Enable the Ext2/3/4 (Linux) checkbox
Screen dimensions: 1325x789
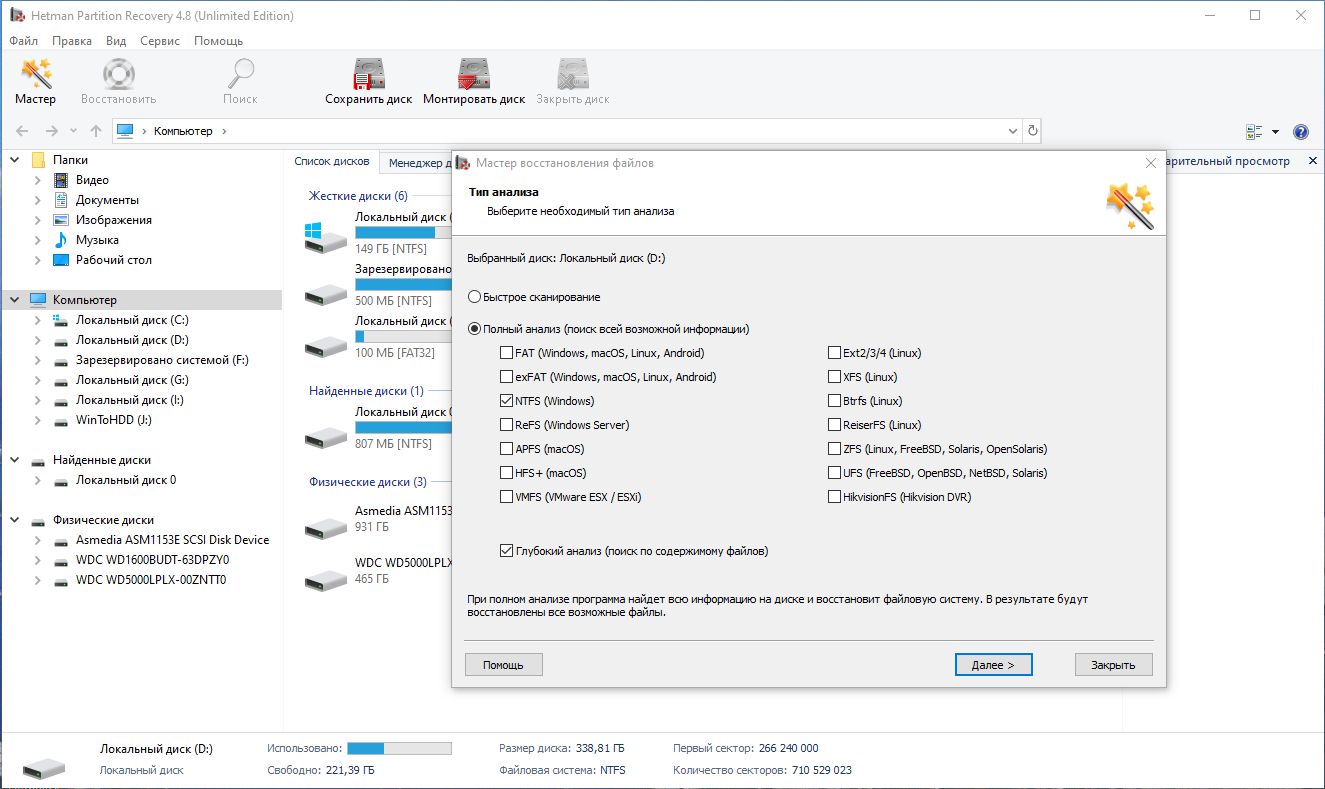click(834, 353)
